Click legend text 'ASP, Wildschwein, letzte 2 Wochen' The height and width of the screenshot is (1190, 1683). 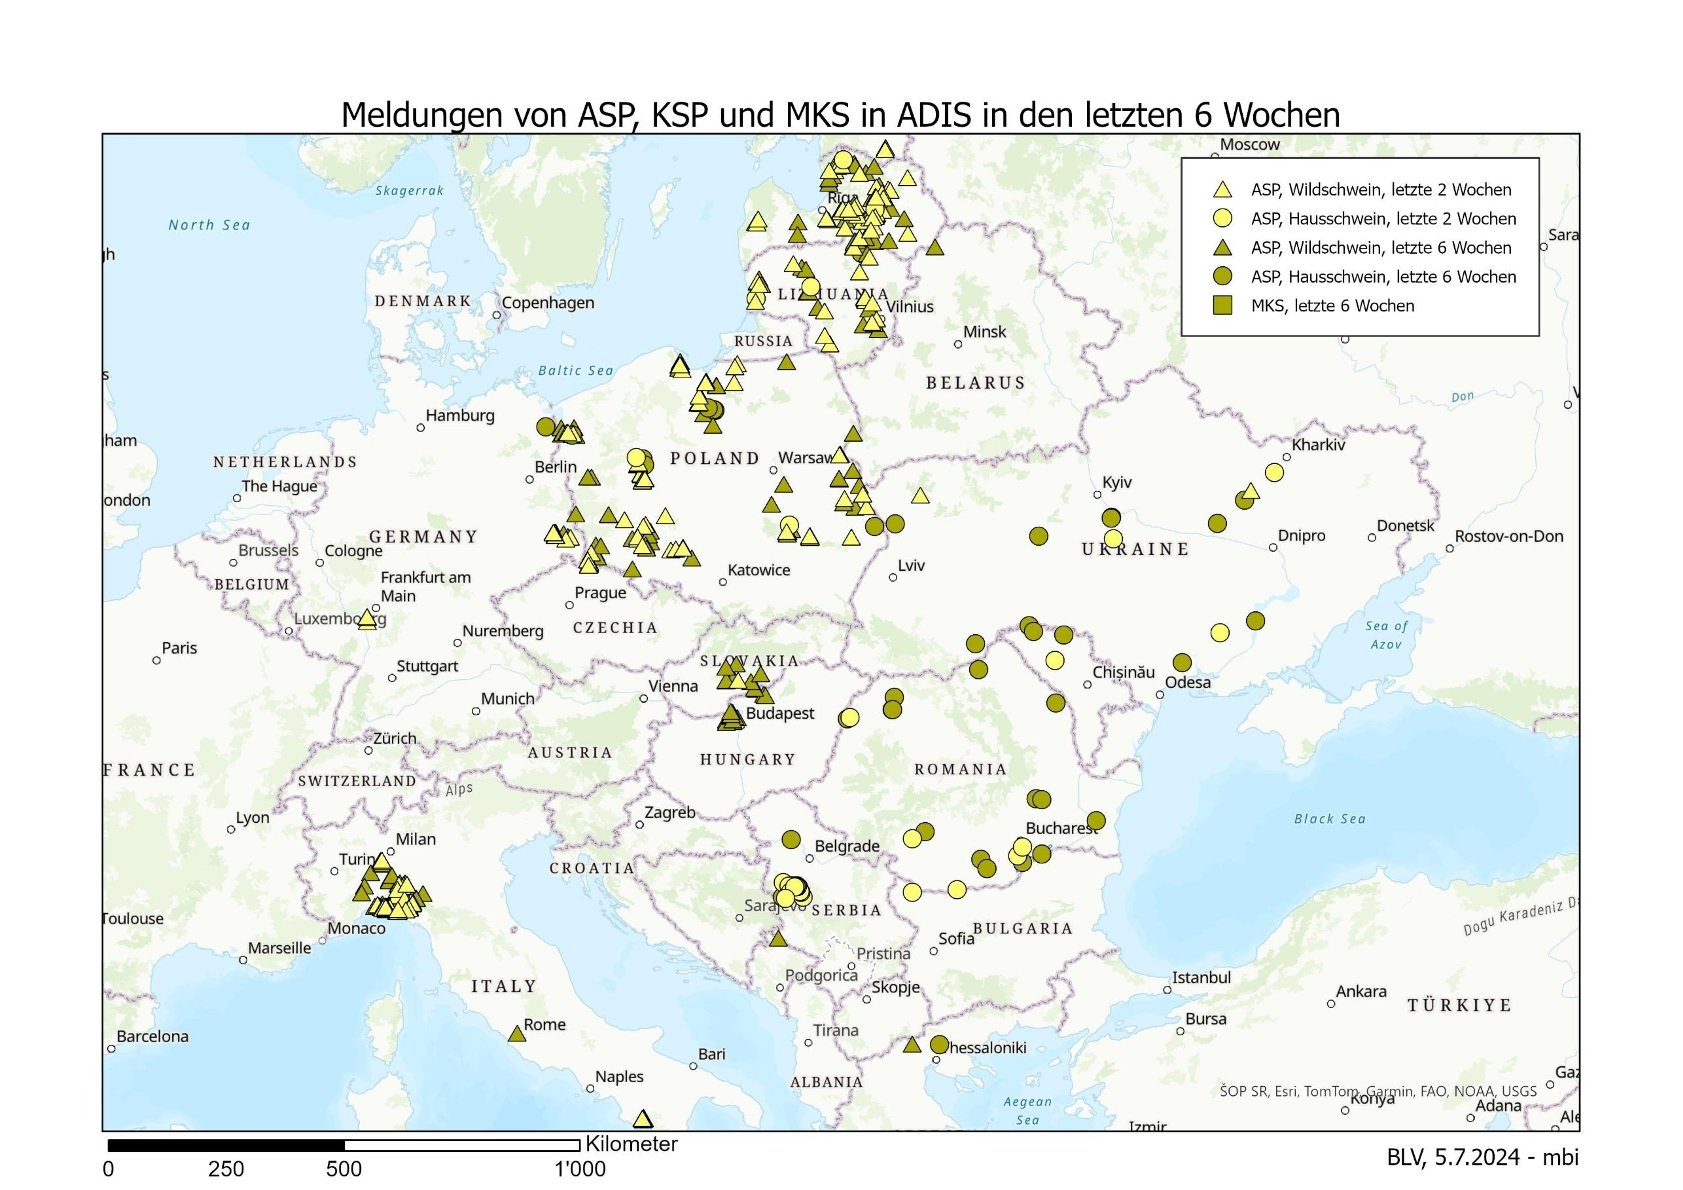[x=1381, y=189]
